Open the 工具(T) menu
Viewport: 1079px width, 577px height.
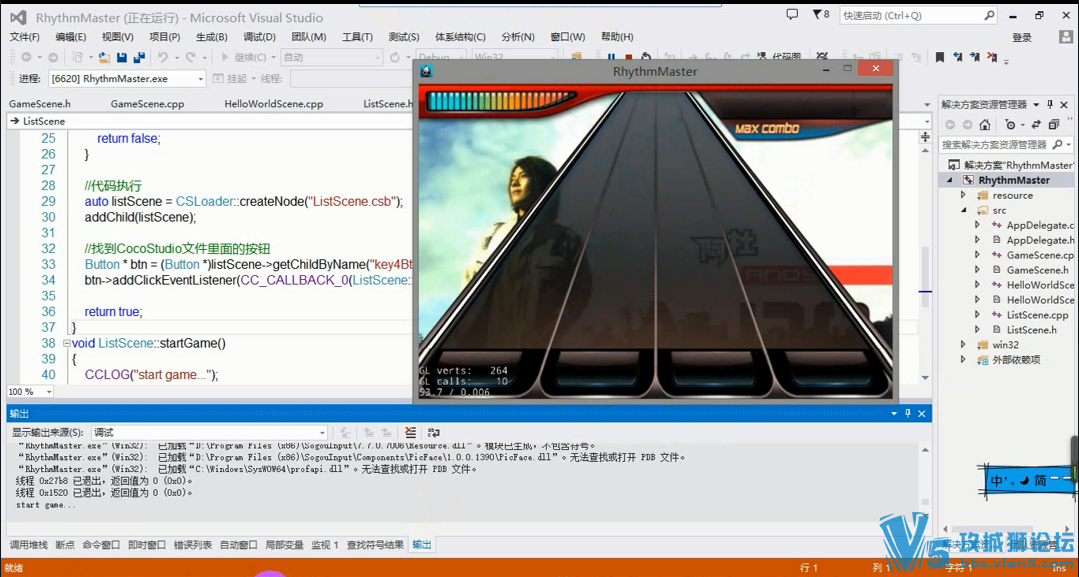click(x=357, y=37)
